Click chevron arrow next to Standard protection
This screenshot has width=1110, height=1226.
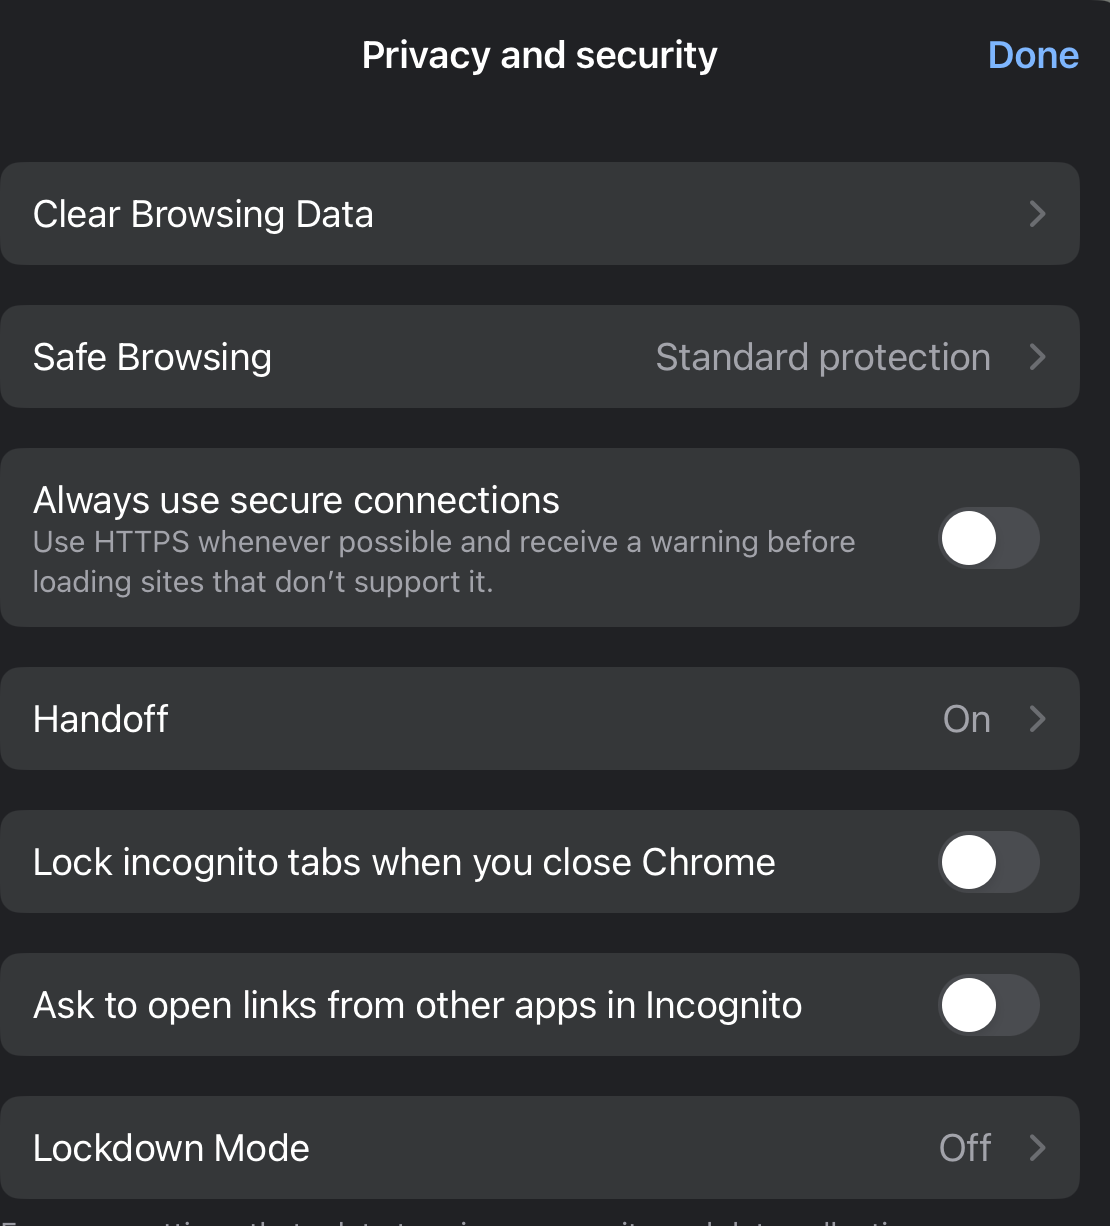pyautogui.click(x=1037, y=357)
